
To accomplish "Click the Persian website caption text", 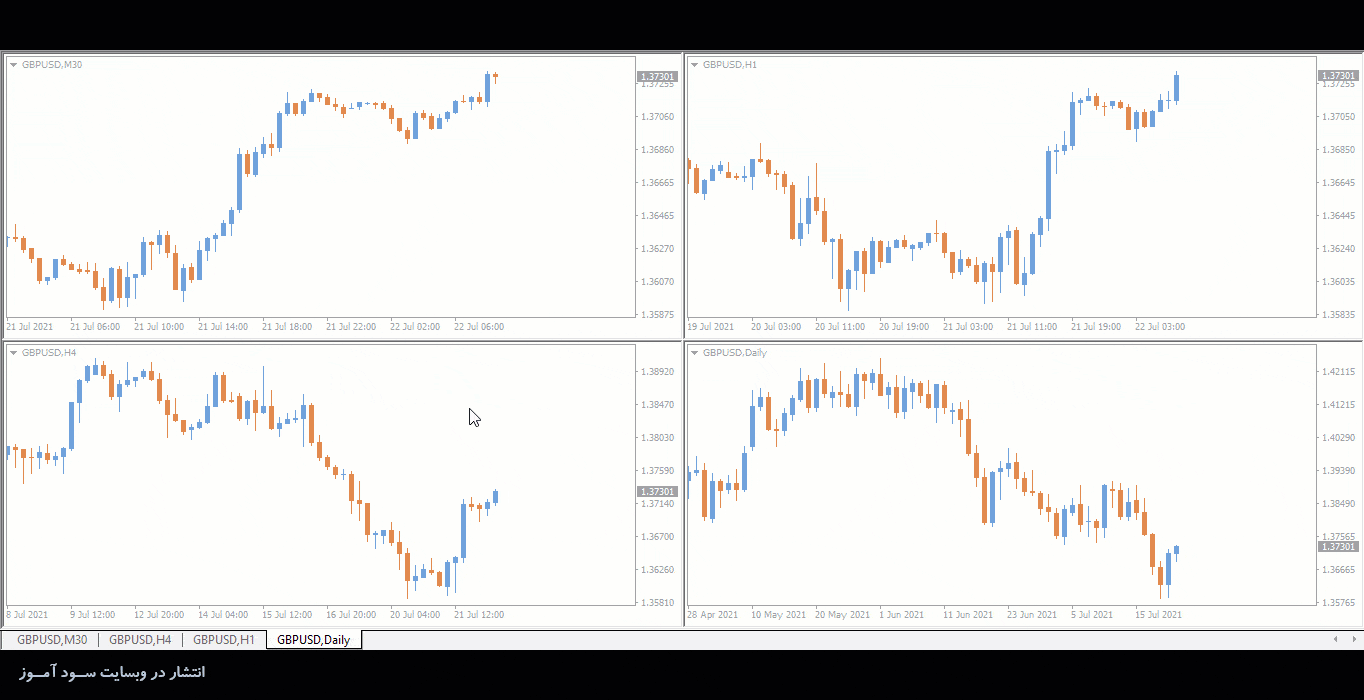I will (111, 673).
